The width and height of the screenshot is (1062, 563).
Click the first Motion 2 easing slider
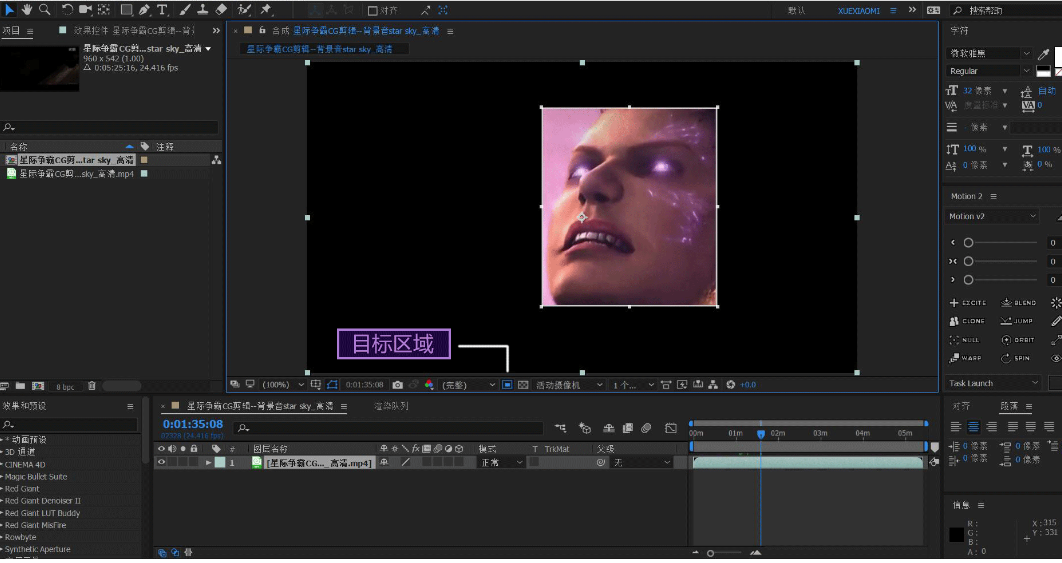pos(1000,243)
